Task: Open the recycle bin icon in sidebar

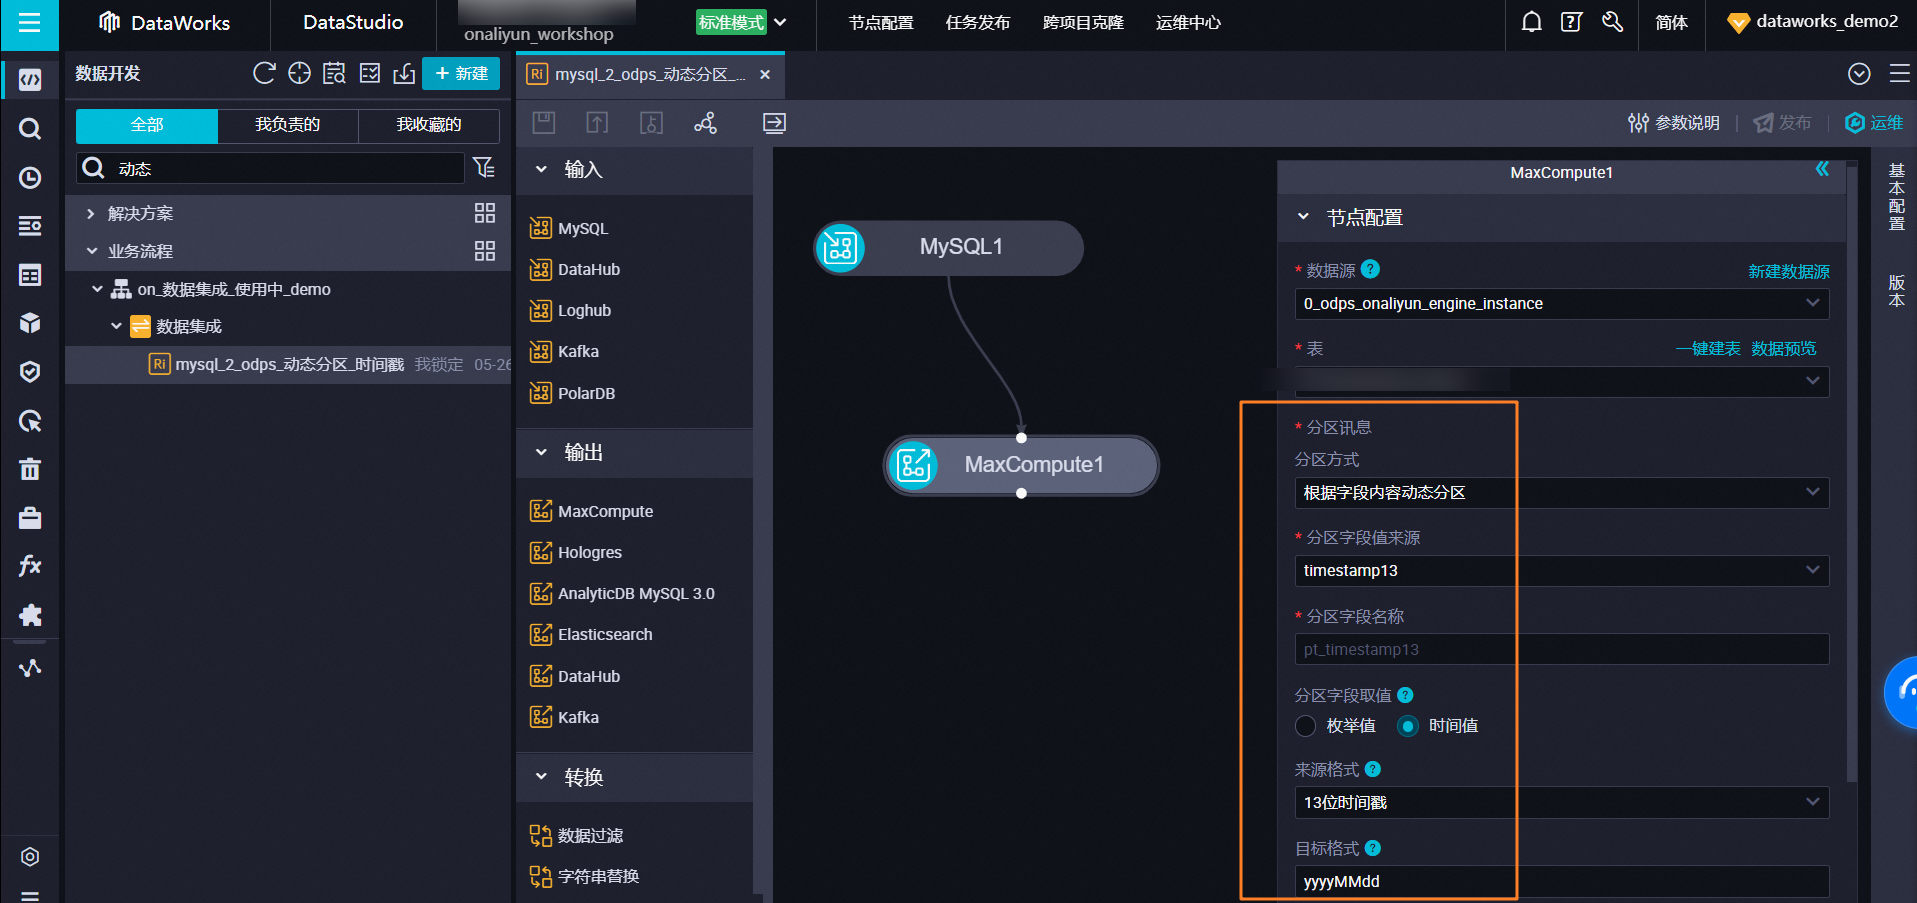Action: point(30,469)
